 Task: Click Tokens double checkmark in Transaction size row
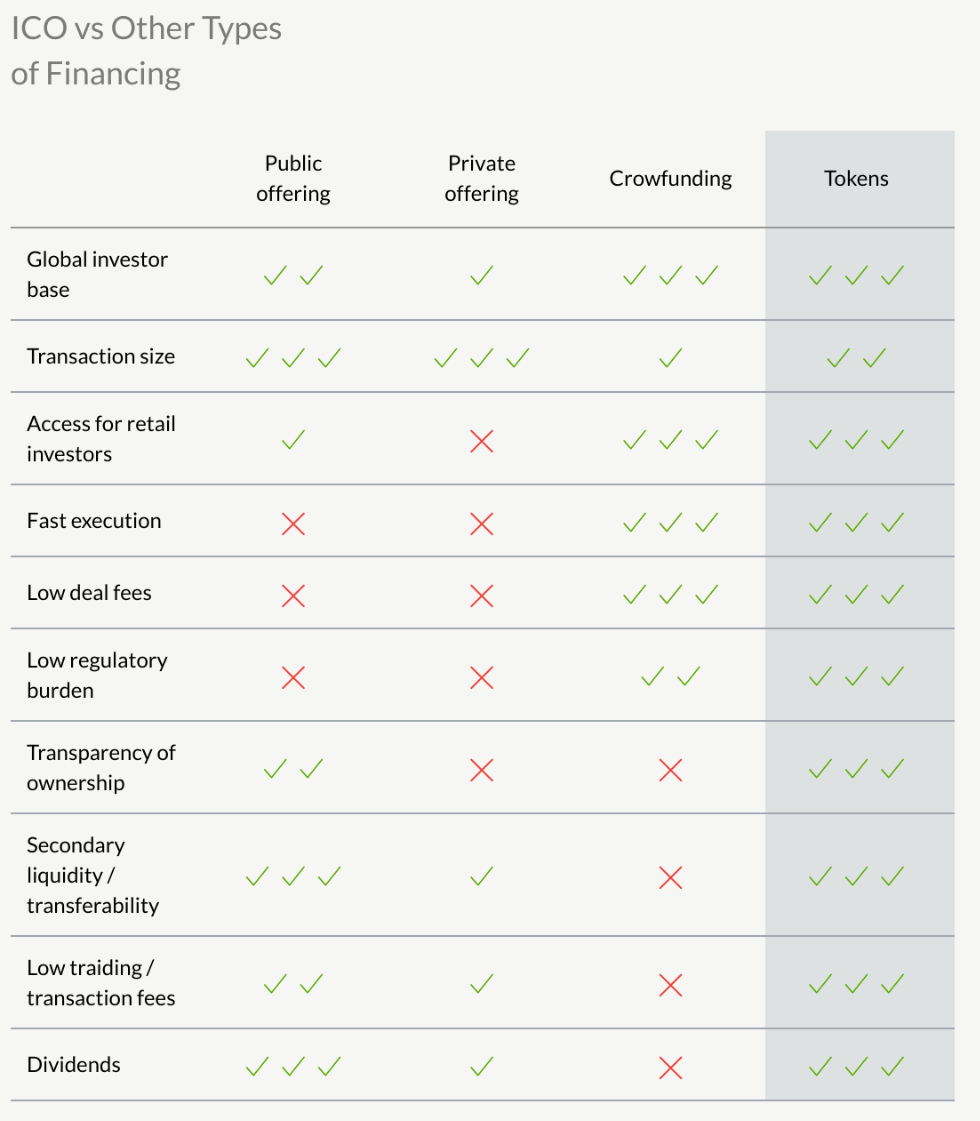point(856,357)
